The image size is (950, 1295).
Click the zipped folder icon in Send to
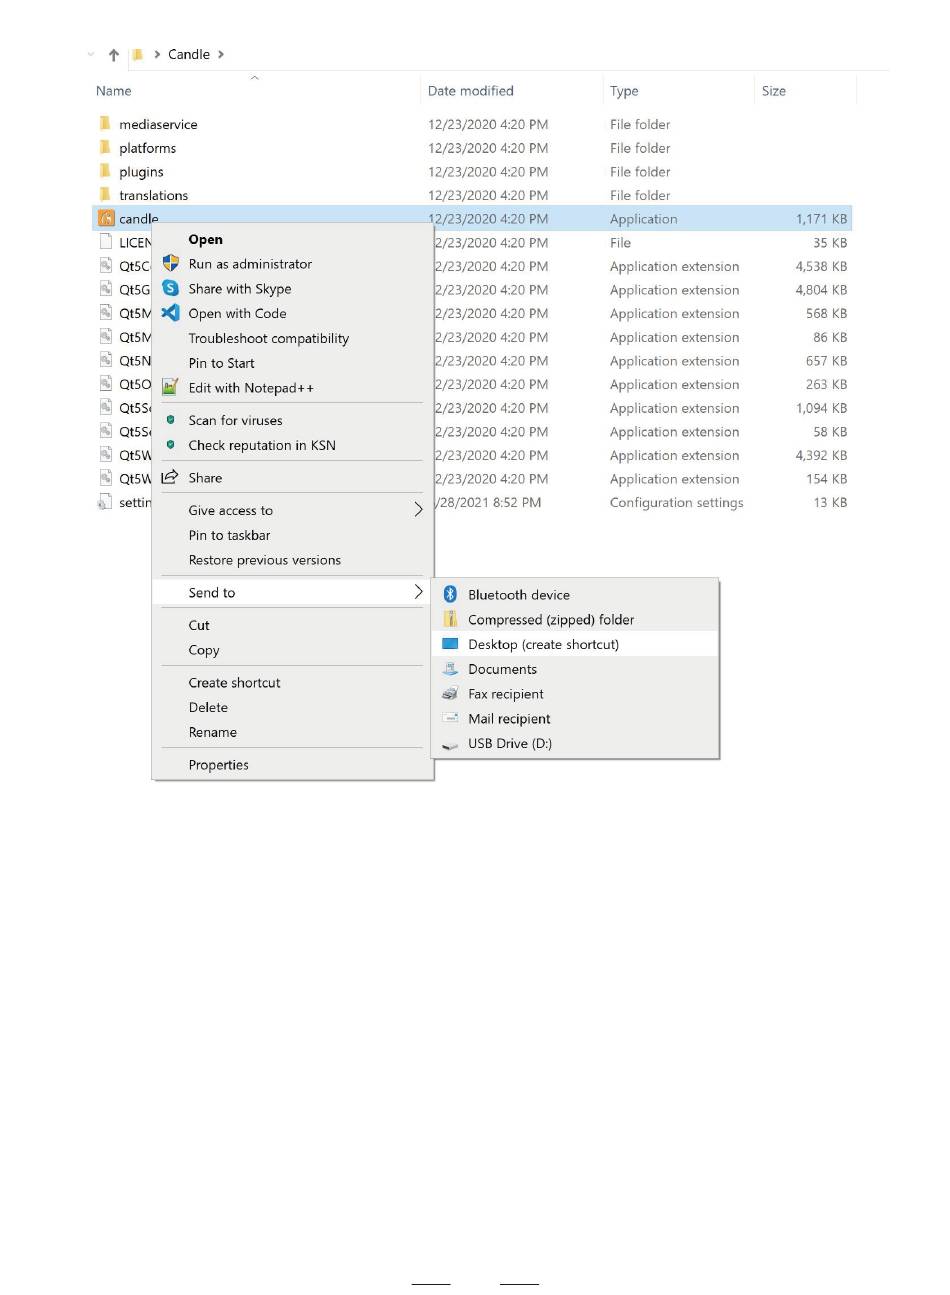pos(450,619)
